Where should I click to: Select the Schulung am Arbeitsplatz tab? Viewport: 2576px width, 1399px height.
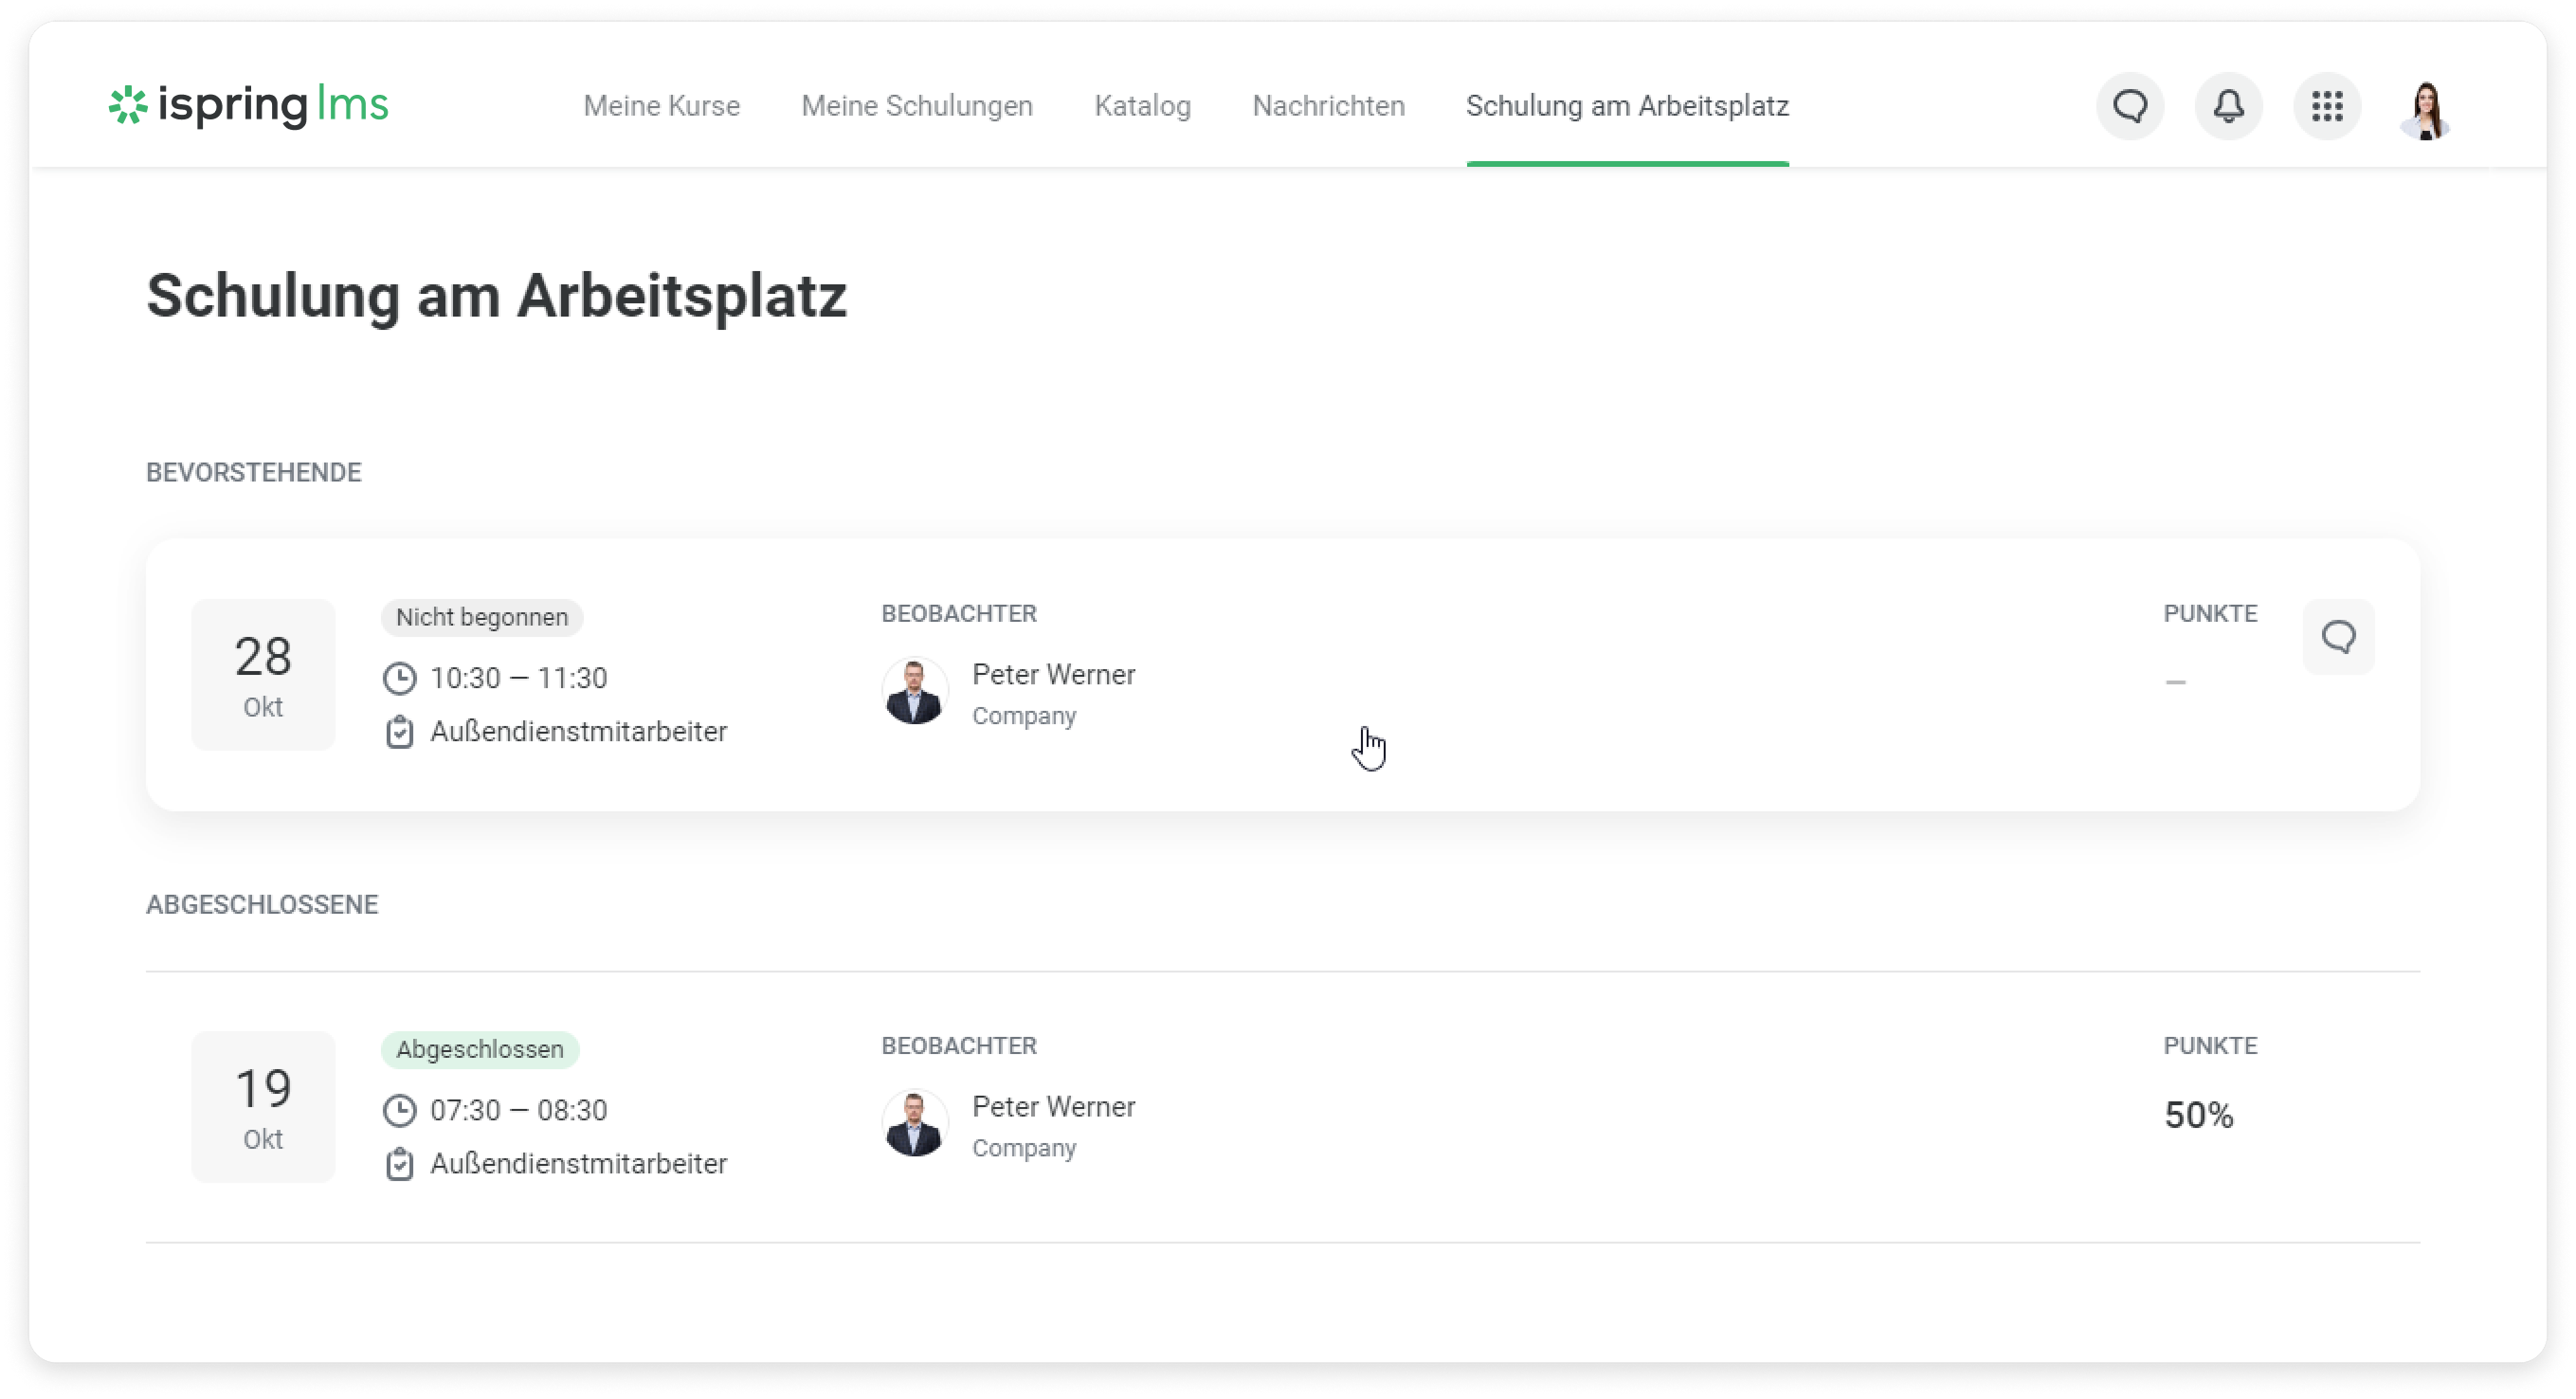pos(1627,106)
